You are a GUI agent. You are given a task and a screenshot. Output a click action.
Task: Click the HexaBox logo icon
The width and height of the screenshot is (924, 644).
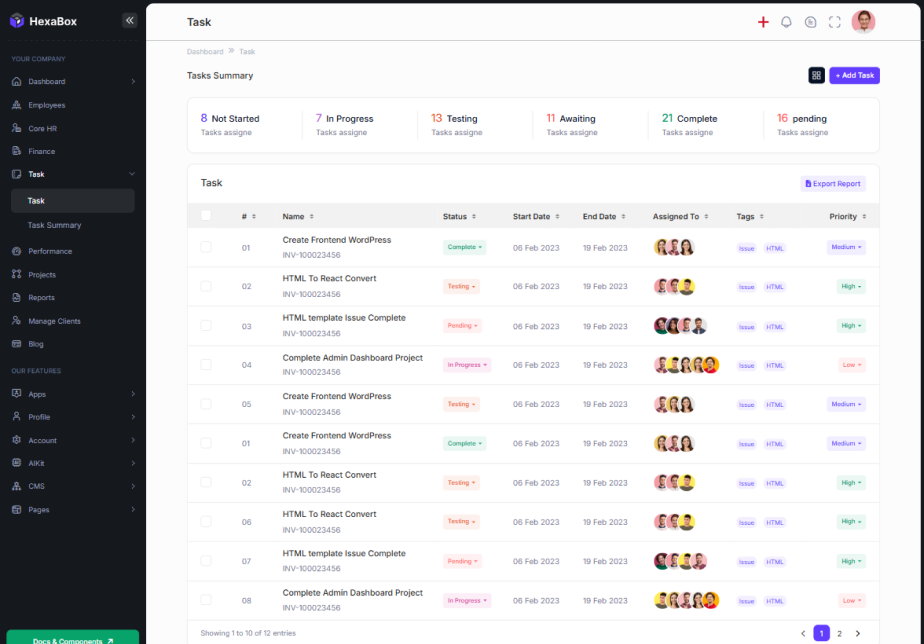point(17,21)
